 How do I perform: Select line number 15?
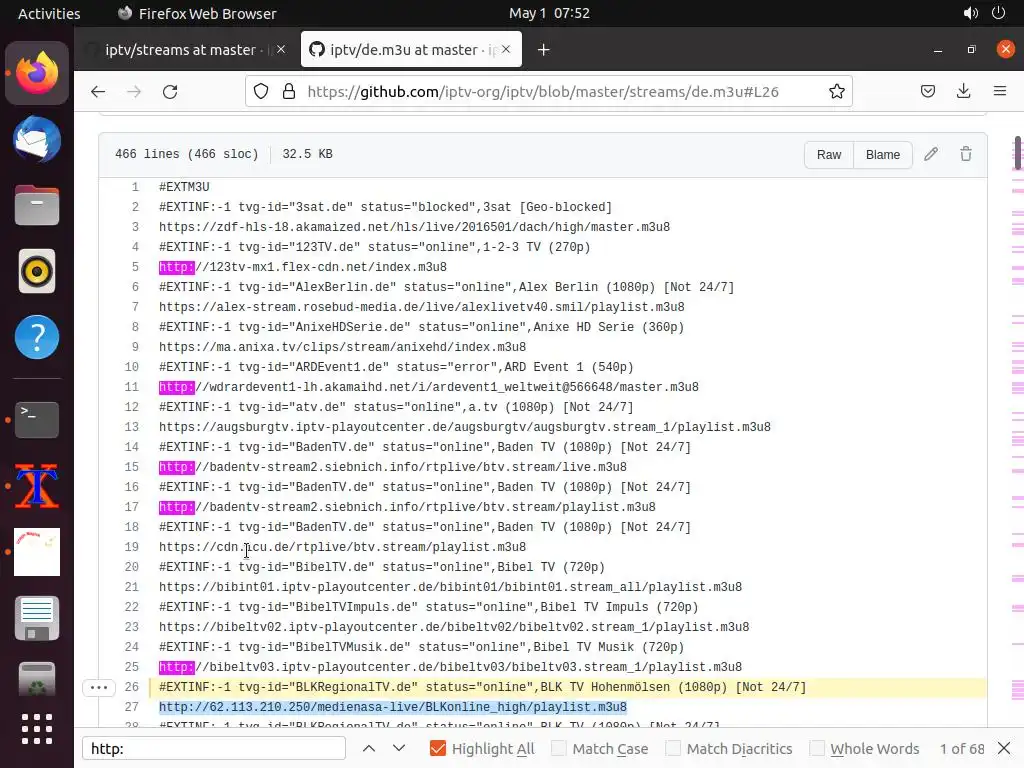(x=132, y=467)
